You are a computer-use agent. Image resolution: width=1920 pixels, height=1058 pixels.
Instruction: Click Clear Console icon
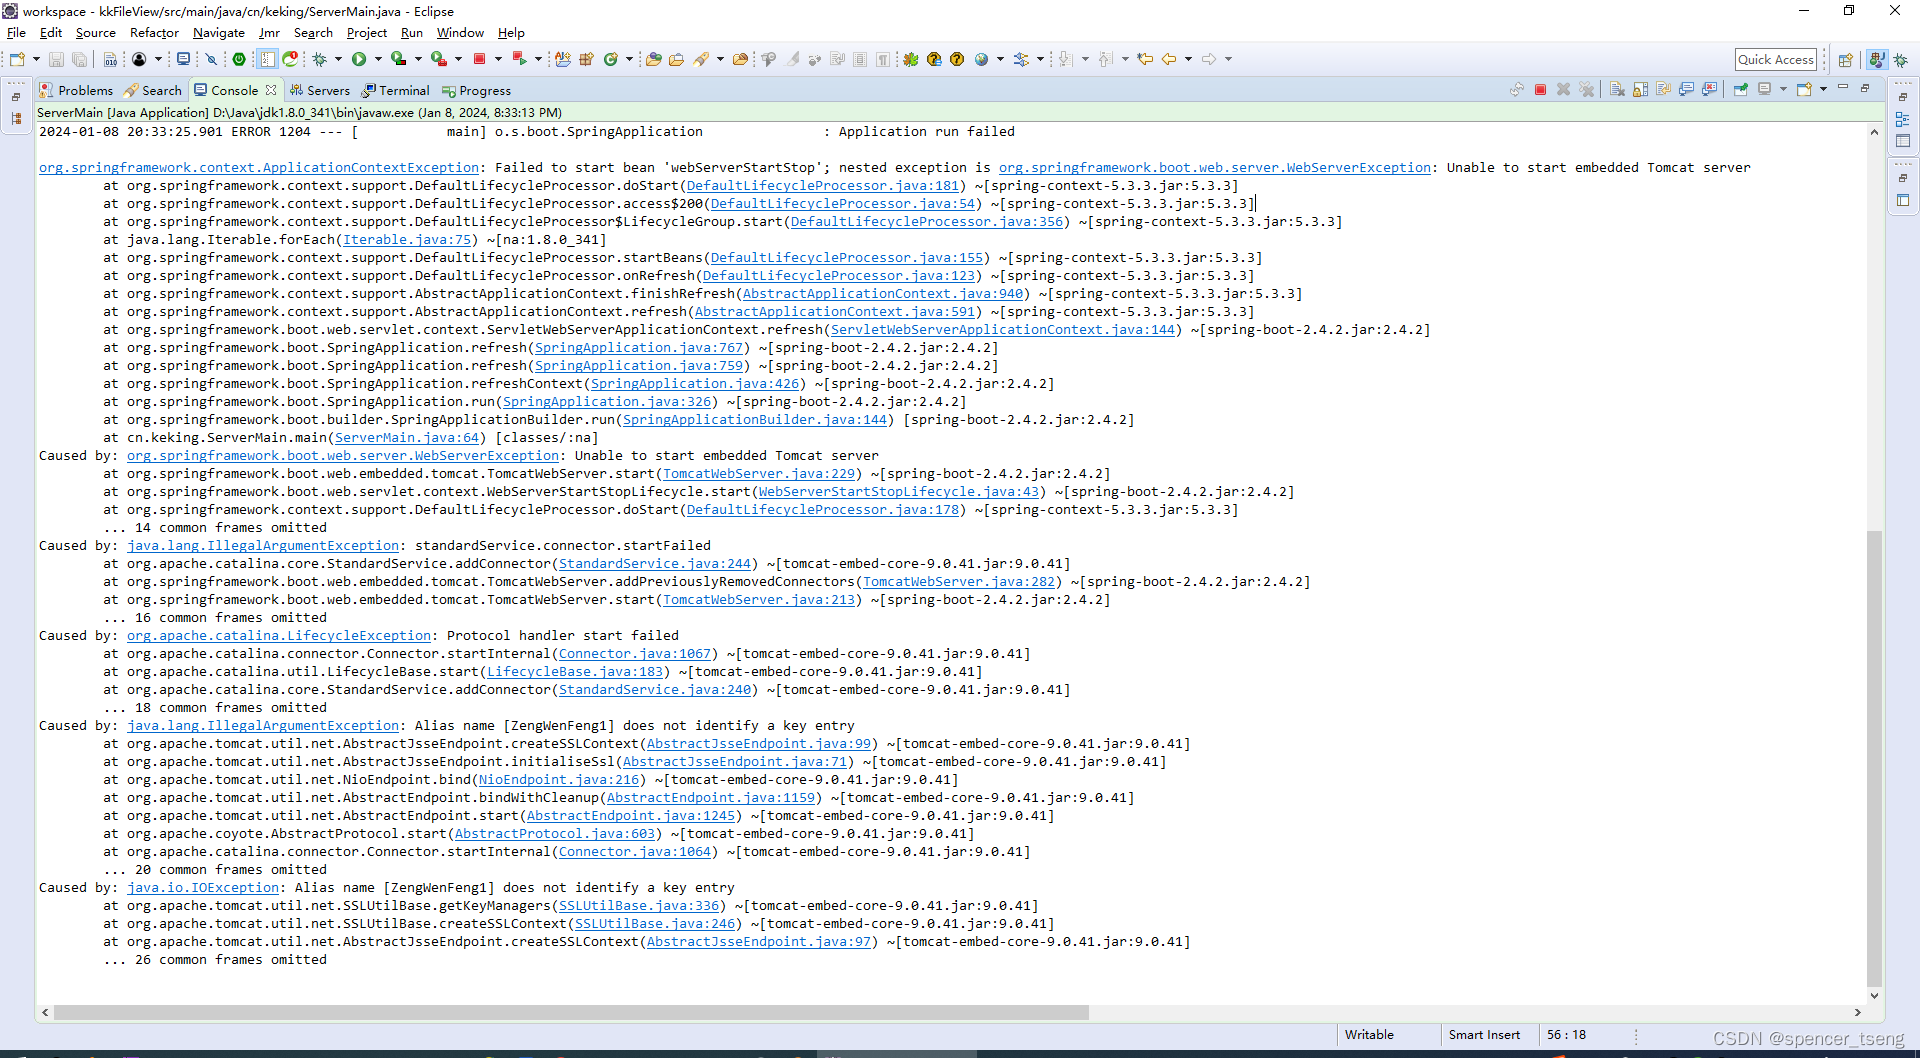coord(1617,89)
